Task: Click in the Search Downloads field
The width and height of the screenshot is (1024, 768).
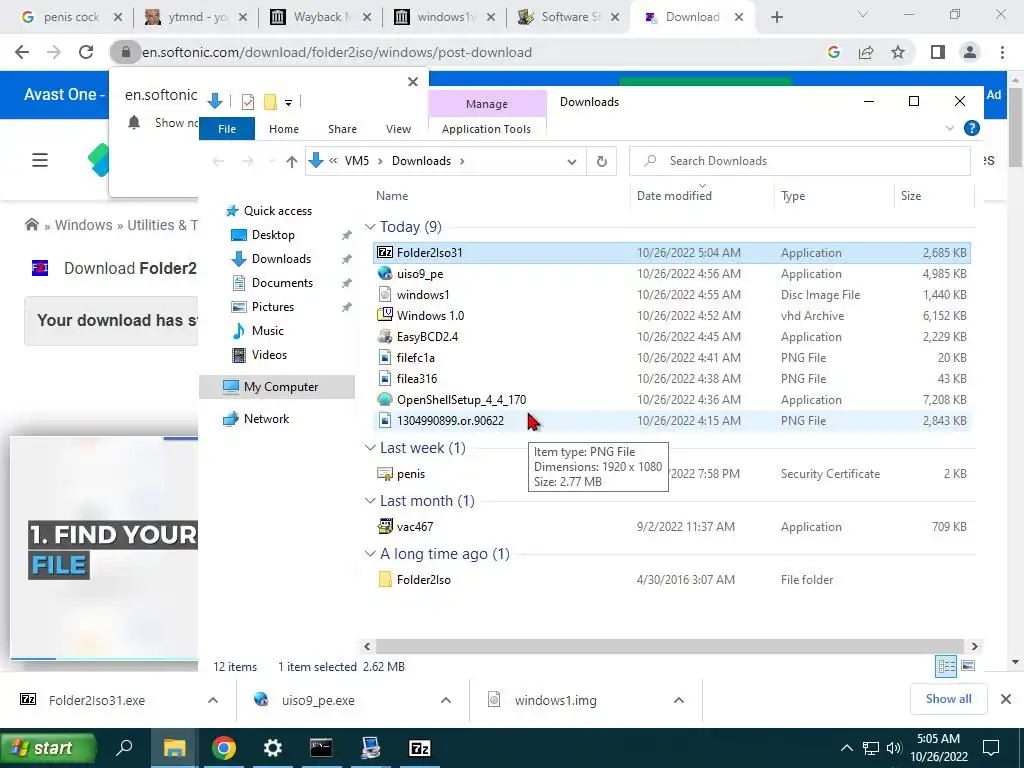Action: (799, 161)
